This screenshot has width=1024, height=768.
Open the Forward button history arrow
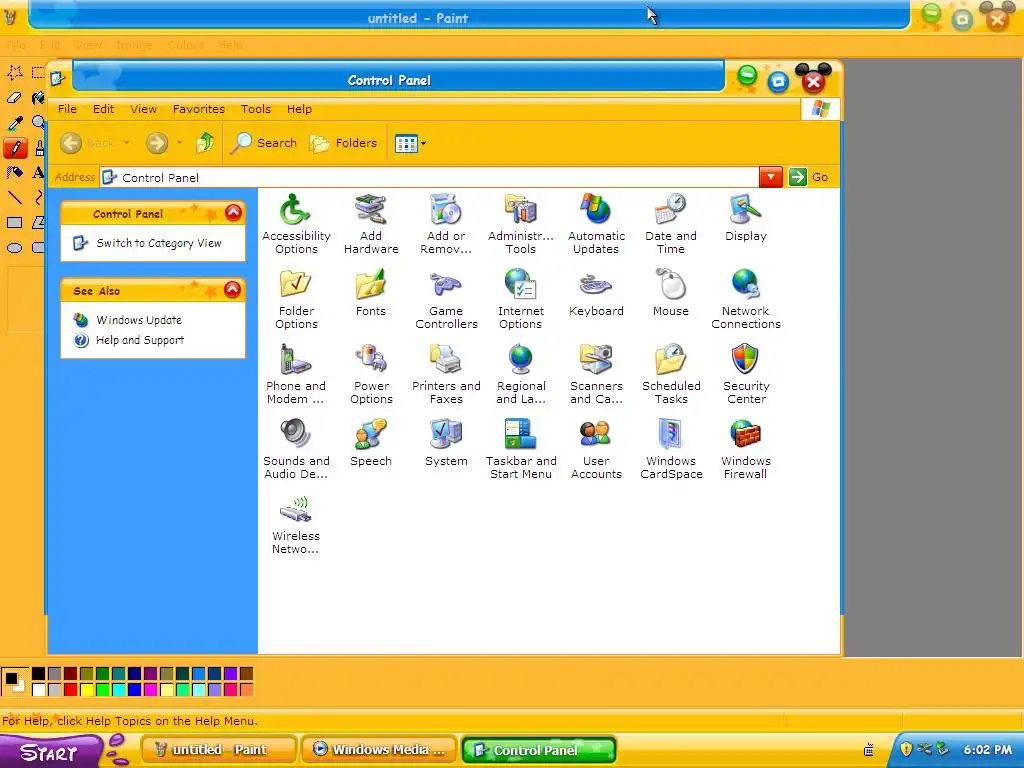[x=179, y=142]
